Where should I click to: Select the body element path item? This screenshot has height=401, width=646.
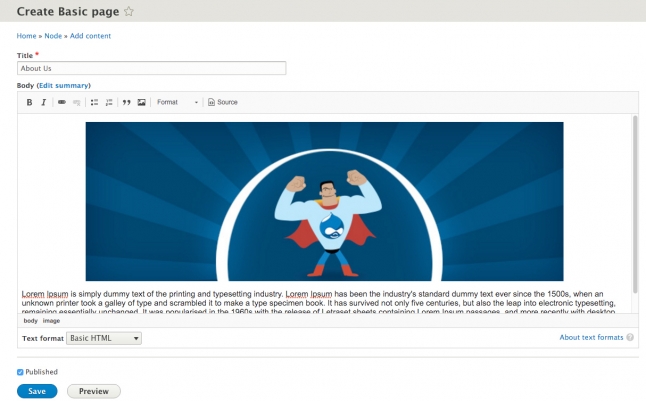click(x=30, y=321)
